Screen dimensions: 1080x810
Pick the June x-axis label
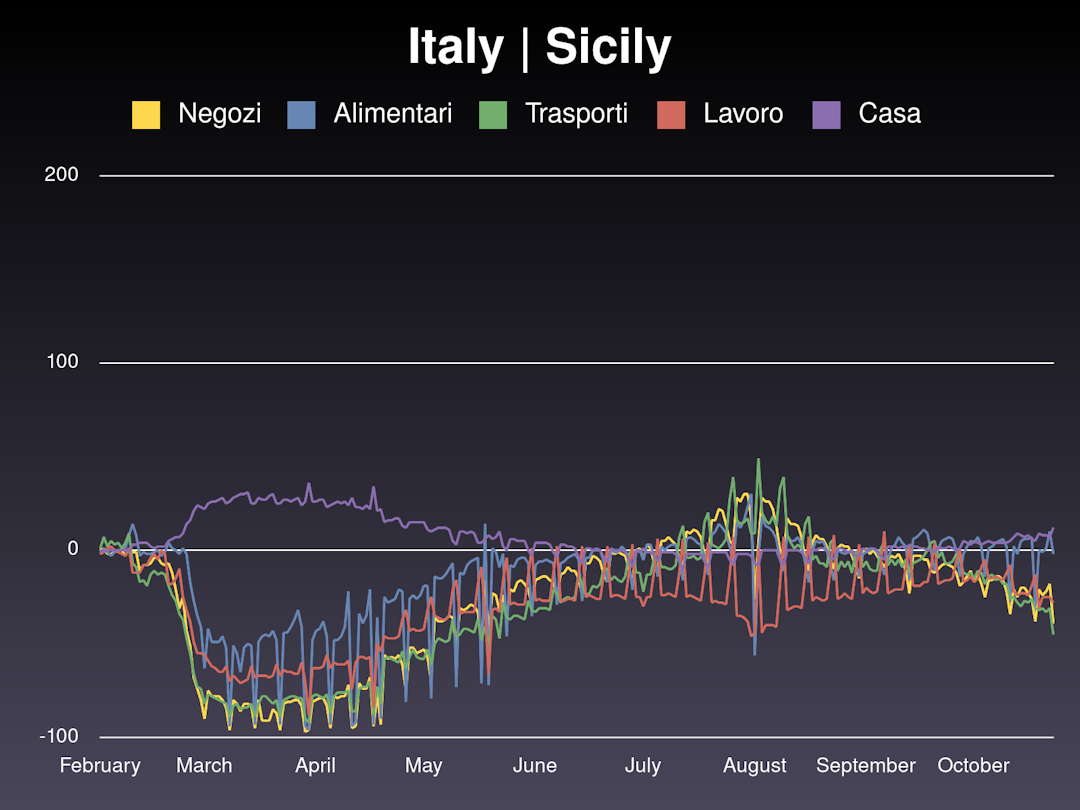point(535,766)
